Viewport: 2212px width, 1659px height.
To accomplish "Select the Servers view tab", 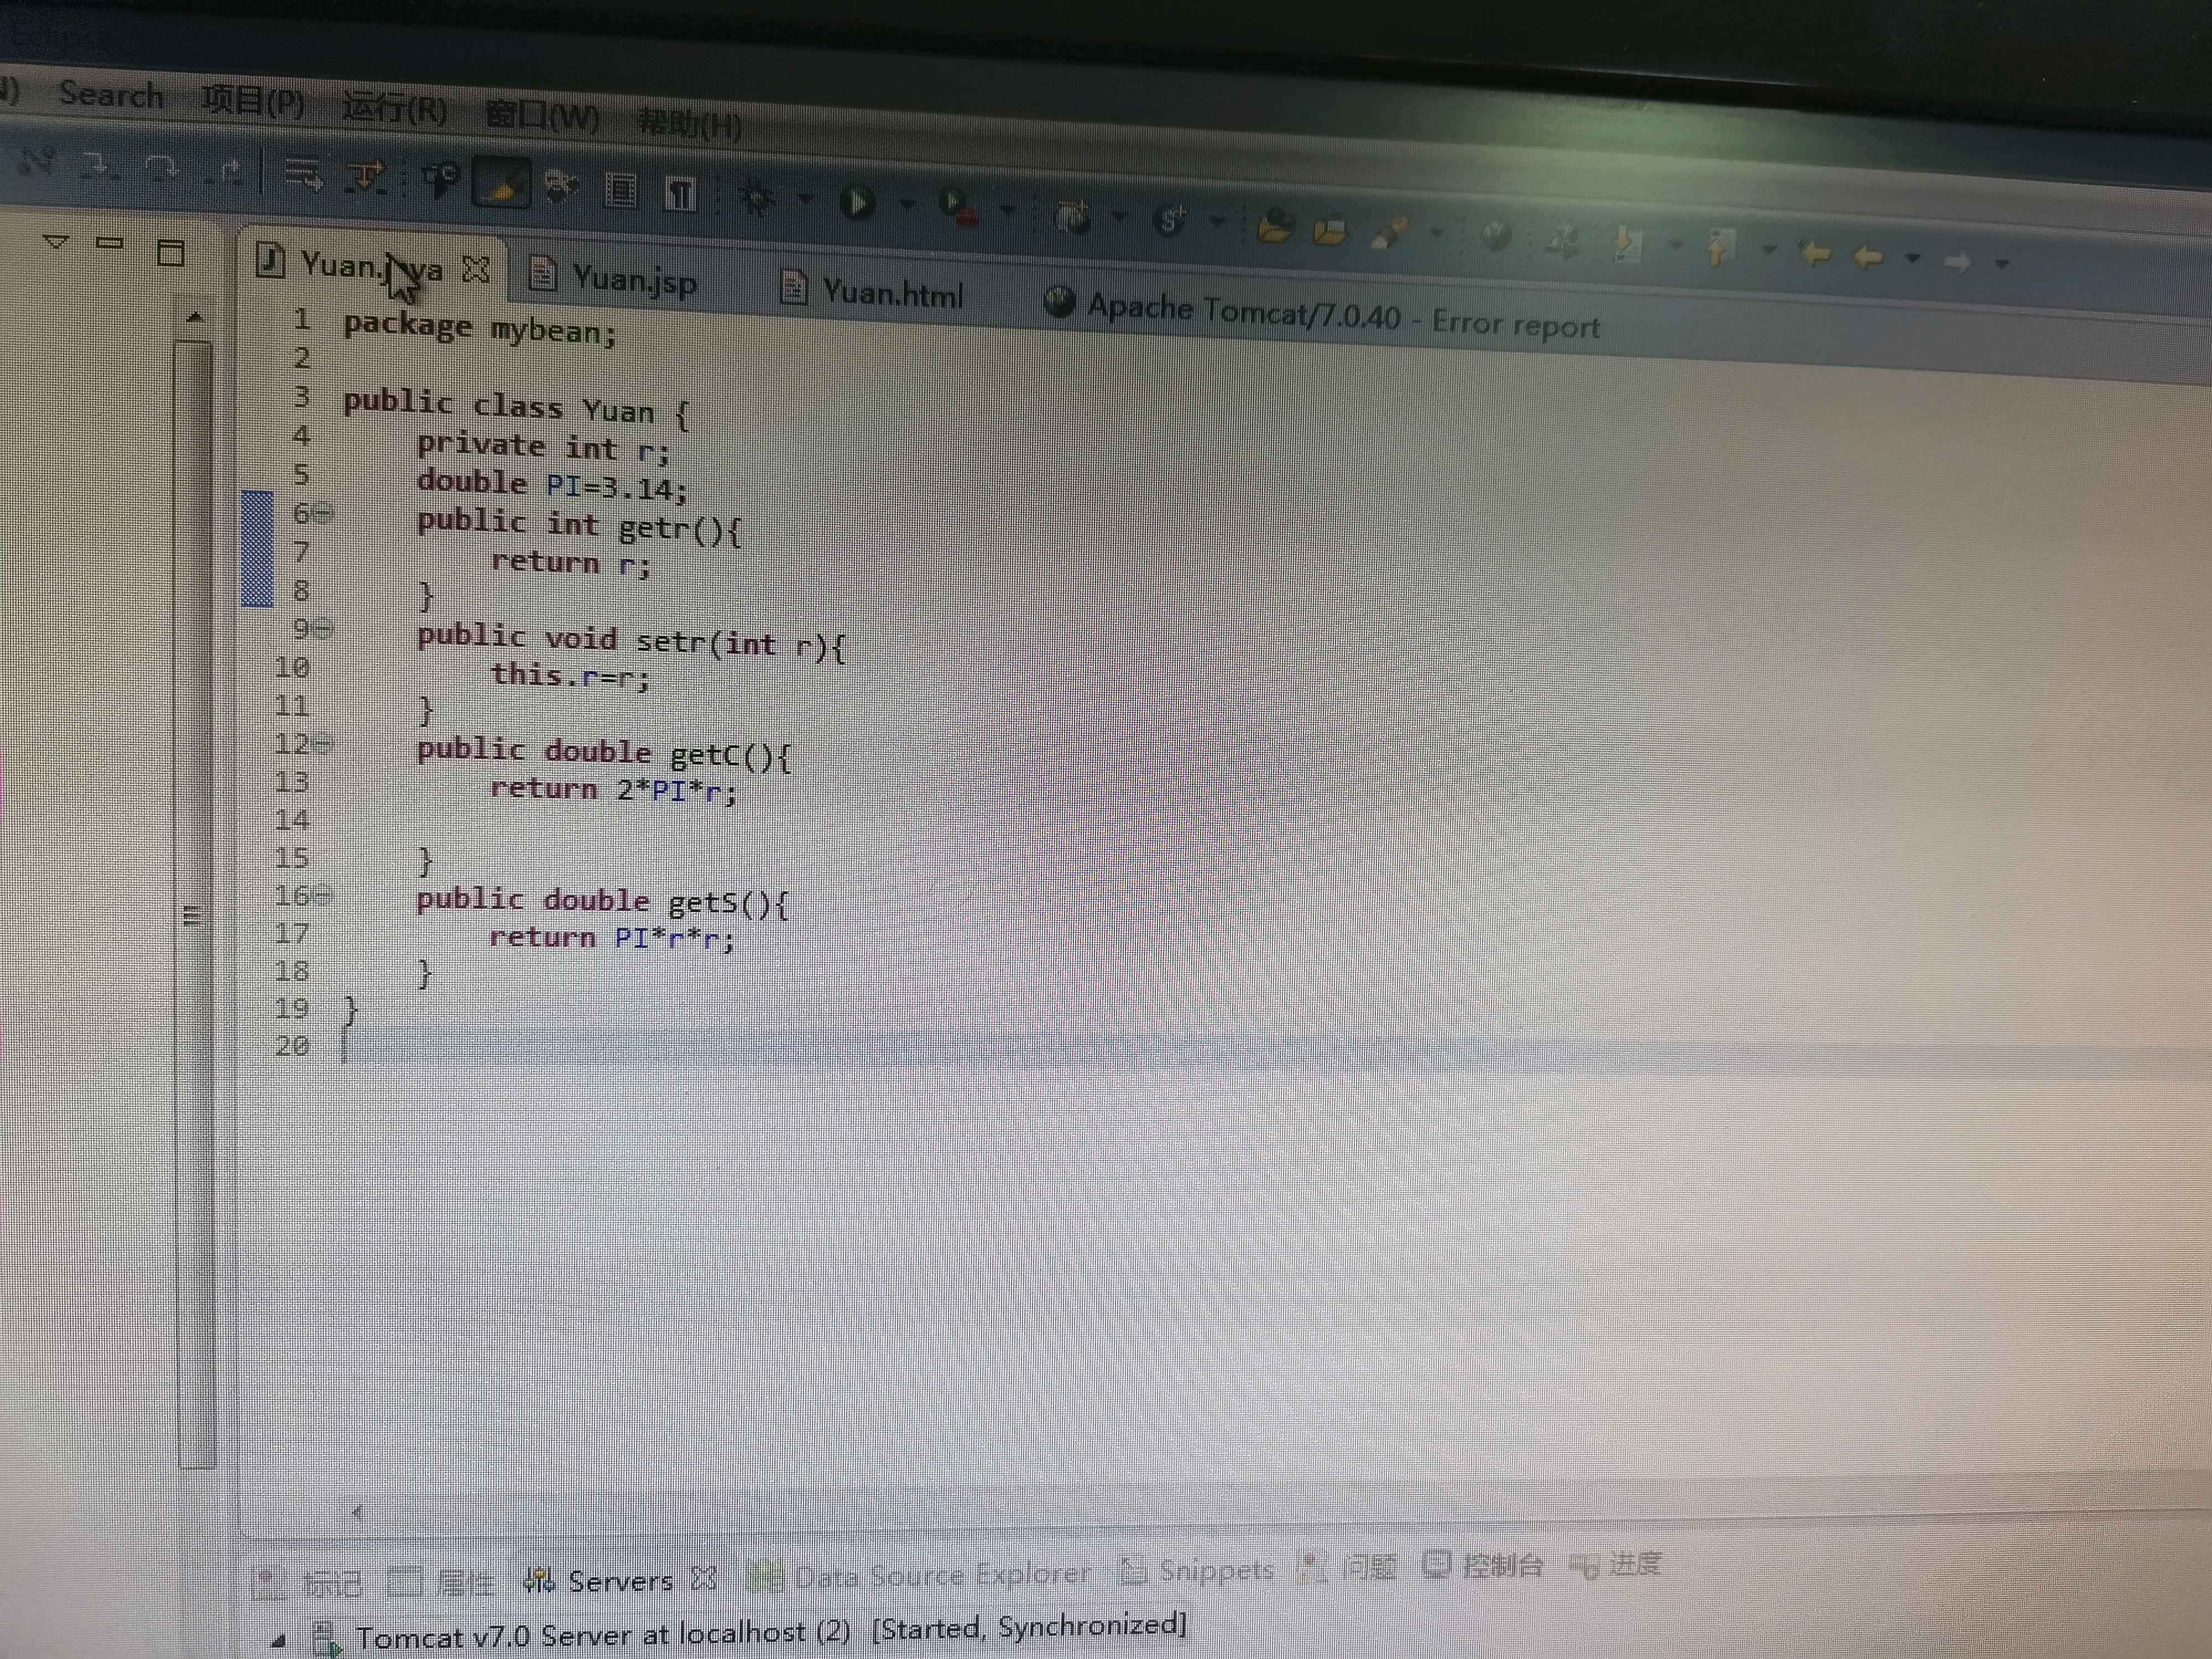I will tap(599, 1581).
